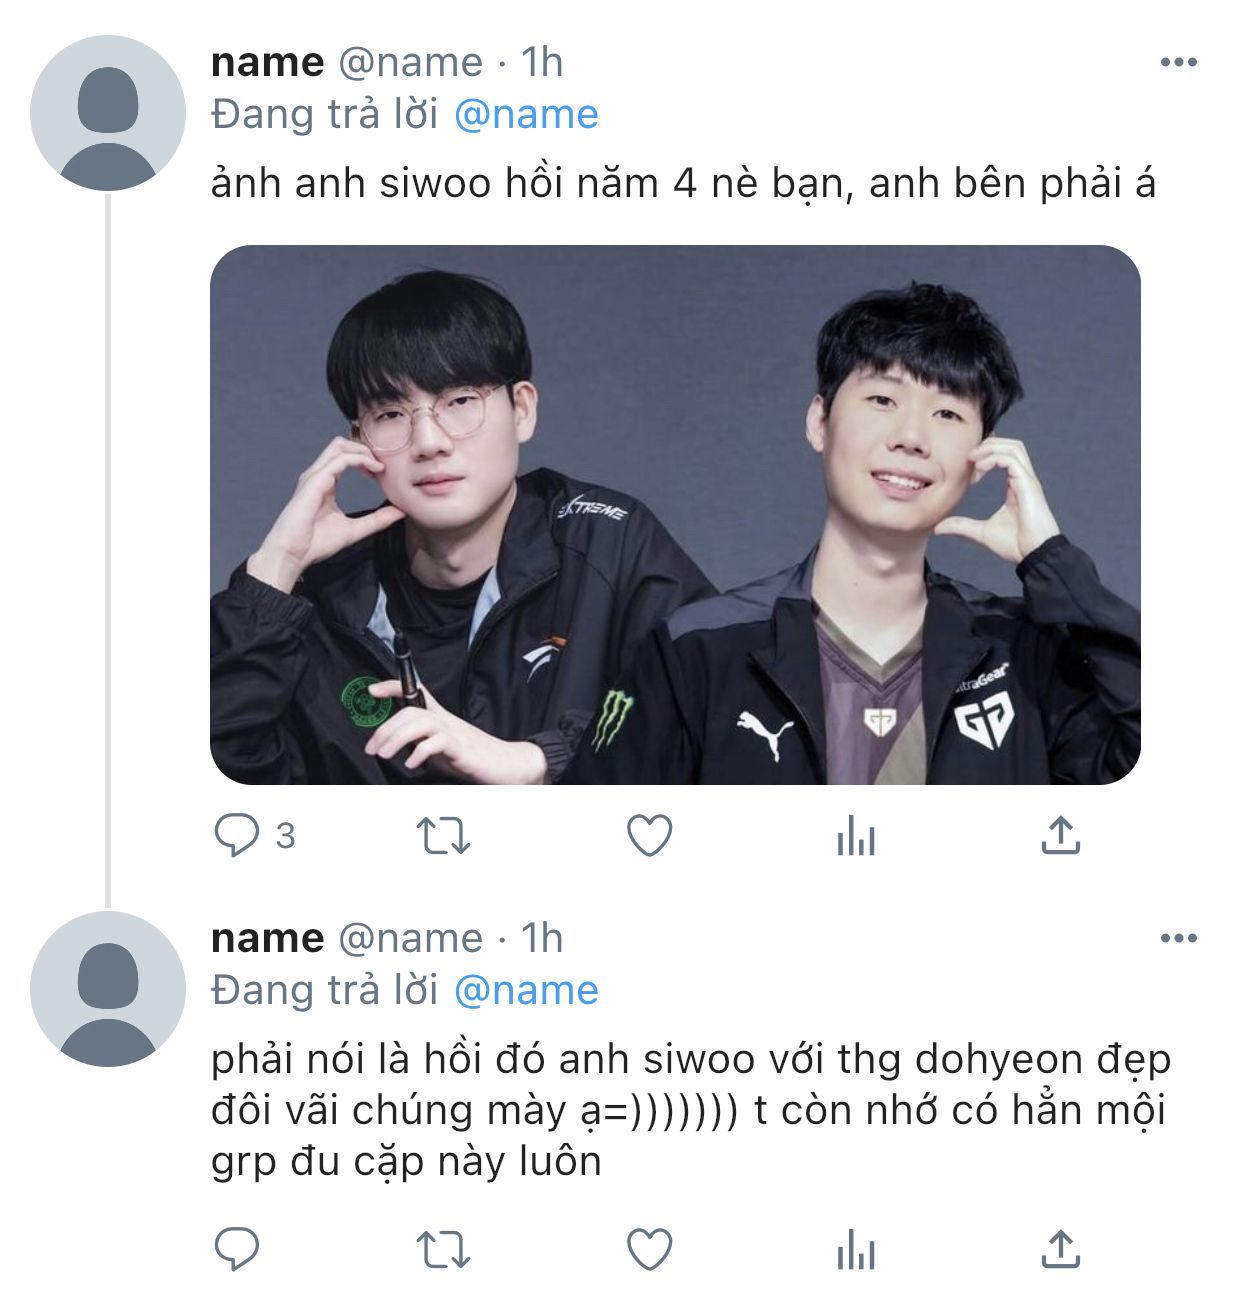Open more options menu on second tweet

[x=1179, y=938]
